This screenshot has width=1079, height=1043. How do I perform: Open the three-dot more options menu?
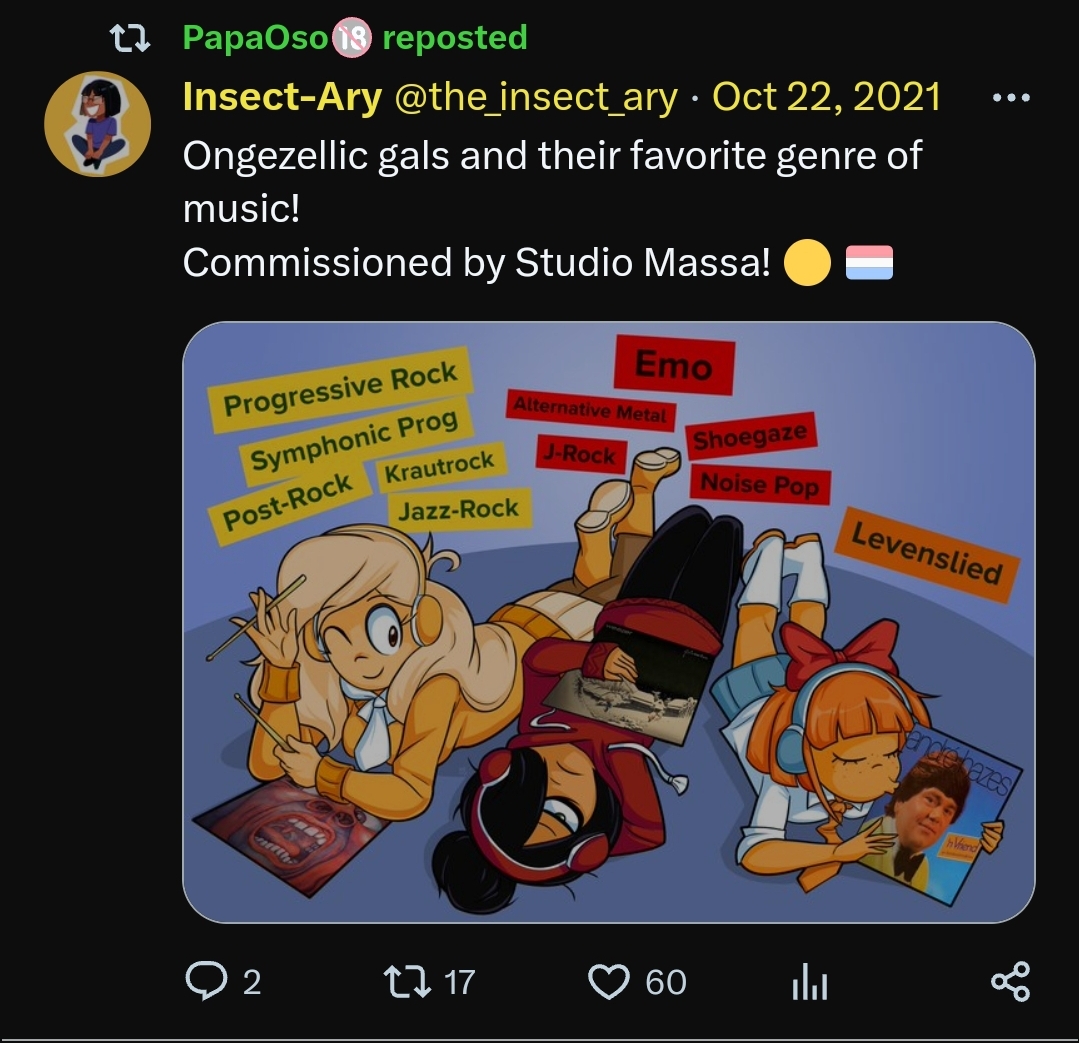(1009, 98)
